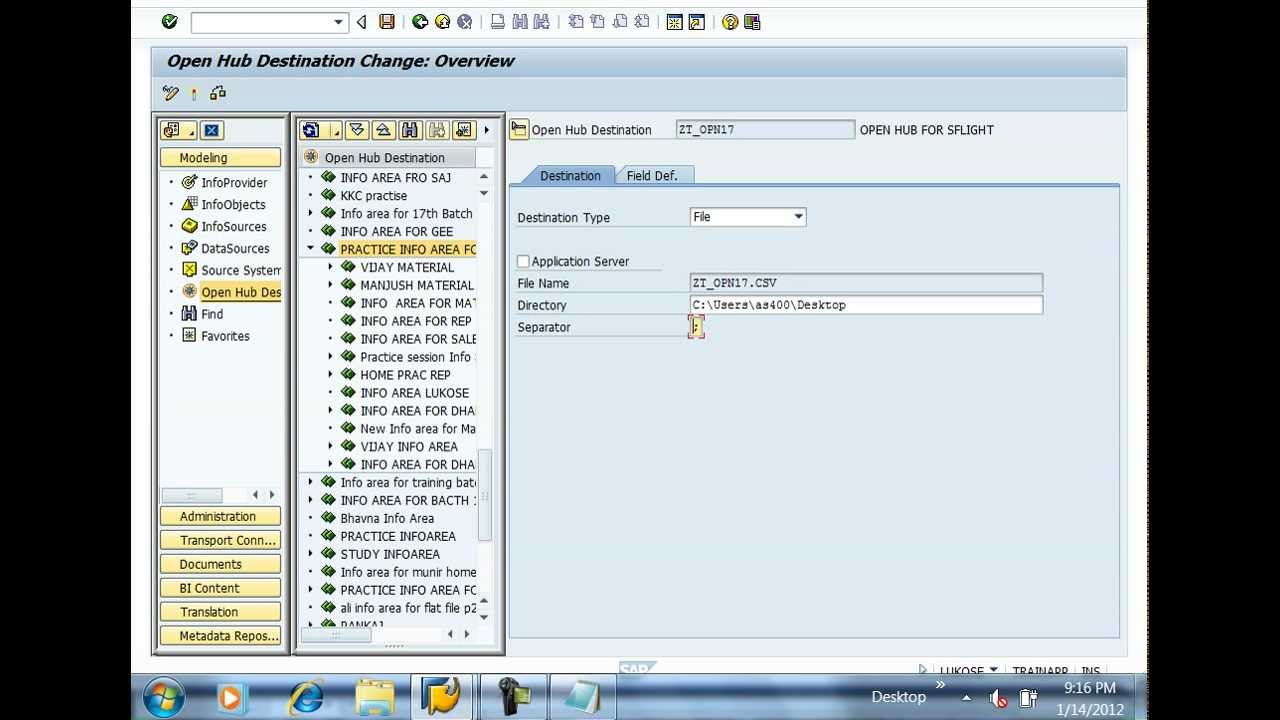Screen dimensions: 1280x720
Task: Open the Destination Type dropdown
Action: point(798,216)
